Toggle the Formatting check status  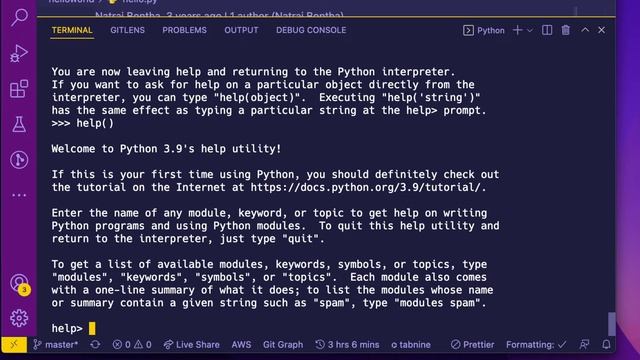[536, 345]
